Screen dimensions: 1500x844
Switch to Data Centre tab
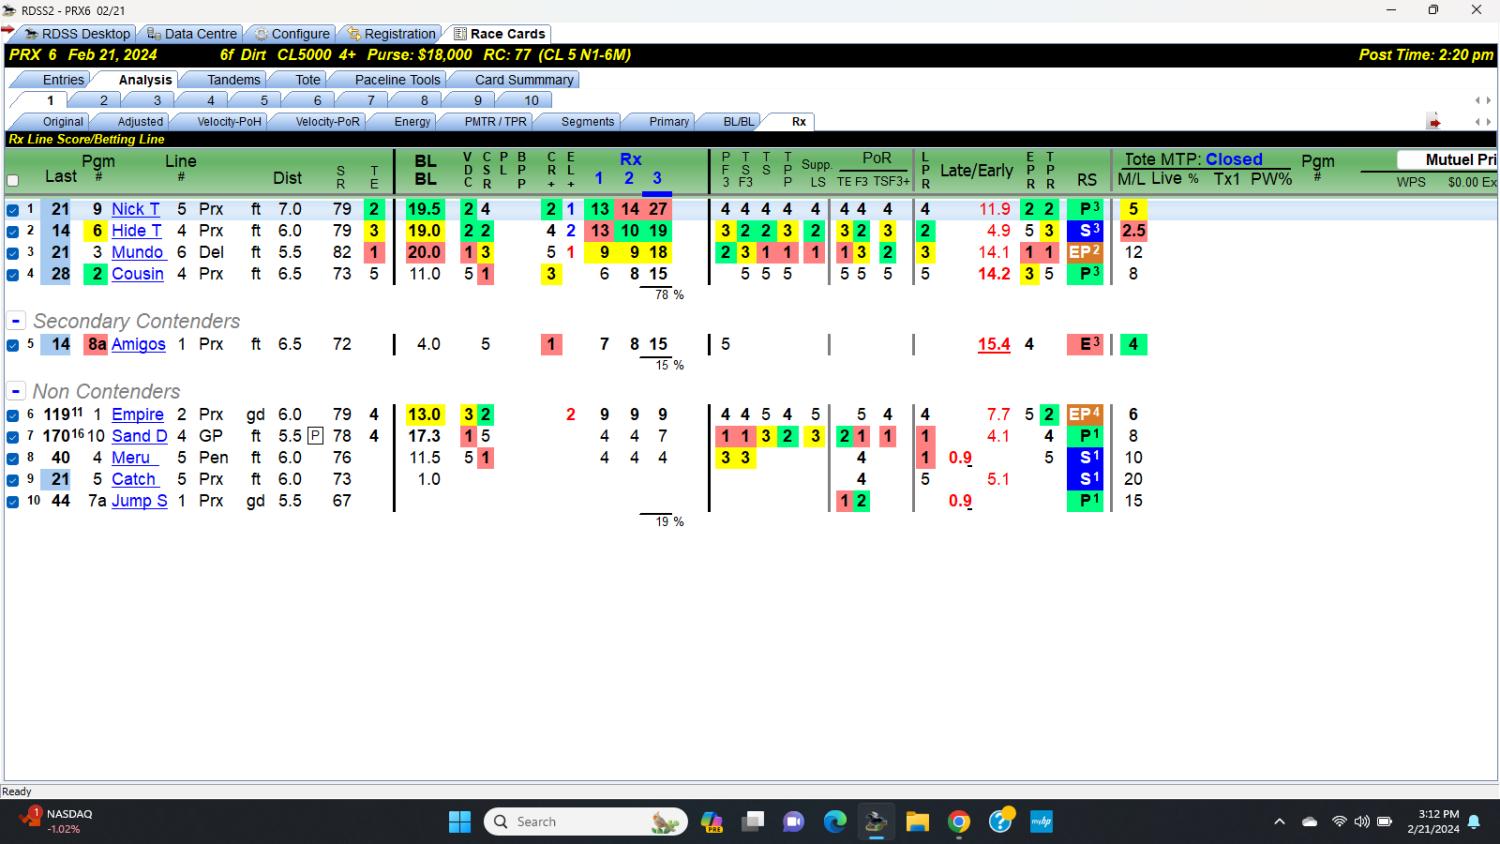point(192,34)
